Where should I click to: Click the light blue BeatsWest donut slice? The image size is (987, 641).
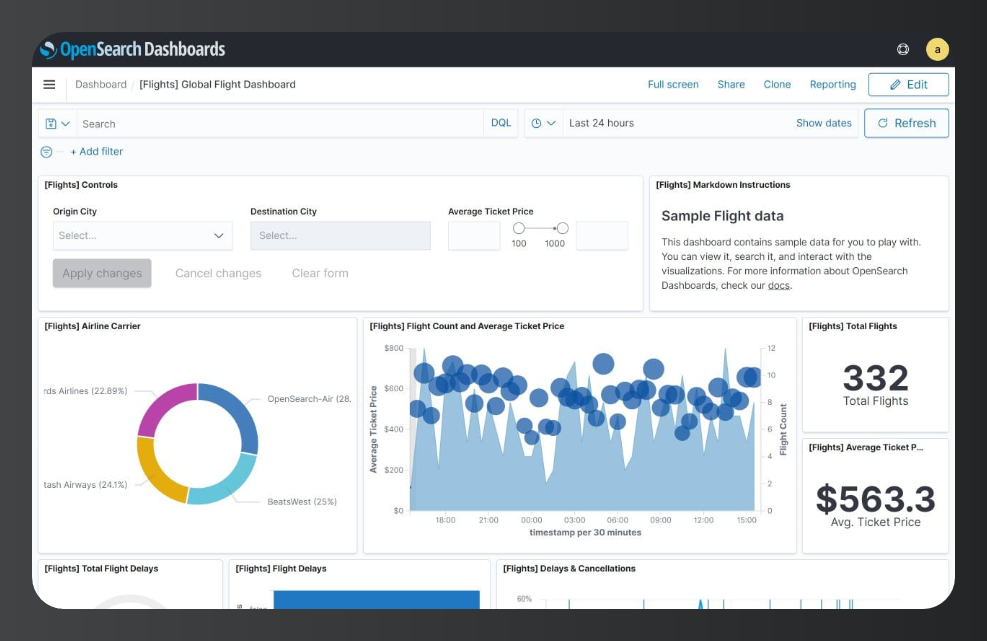[227, 485]
